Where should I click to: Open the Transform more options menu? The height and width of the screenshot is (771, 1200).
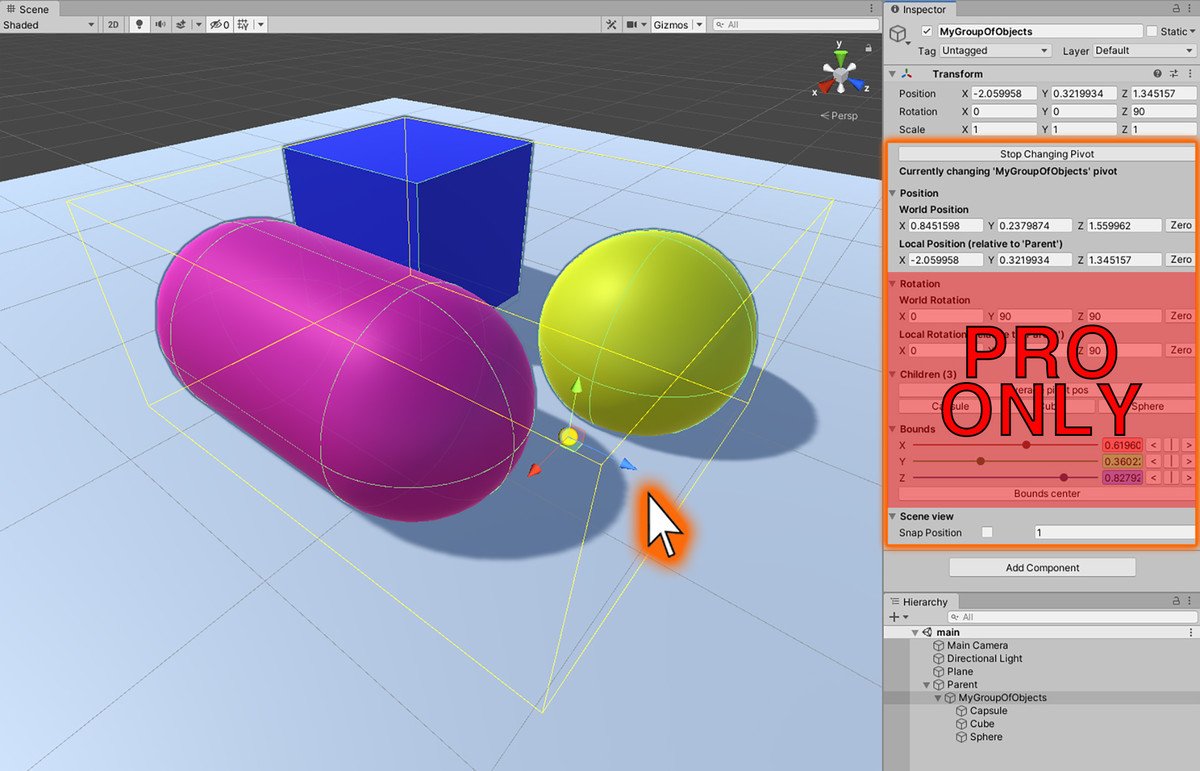pyautogui.click(x=1188, y=73)
